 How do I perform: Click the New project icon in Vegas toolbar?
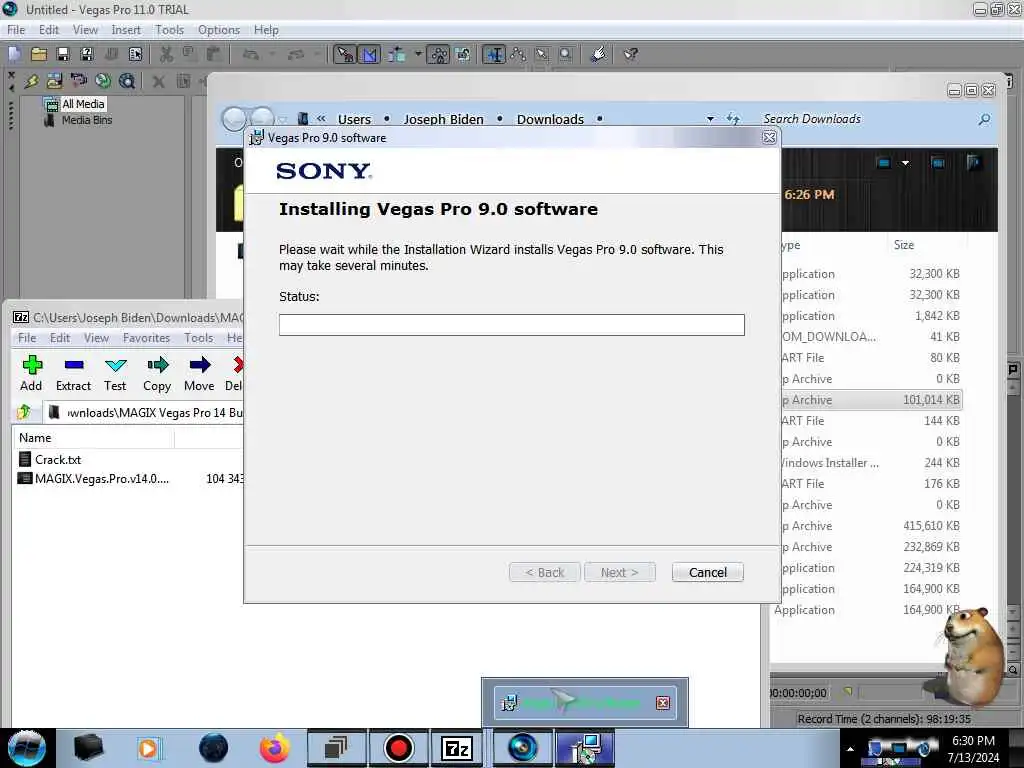tap(14, 54)
